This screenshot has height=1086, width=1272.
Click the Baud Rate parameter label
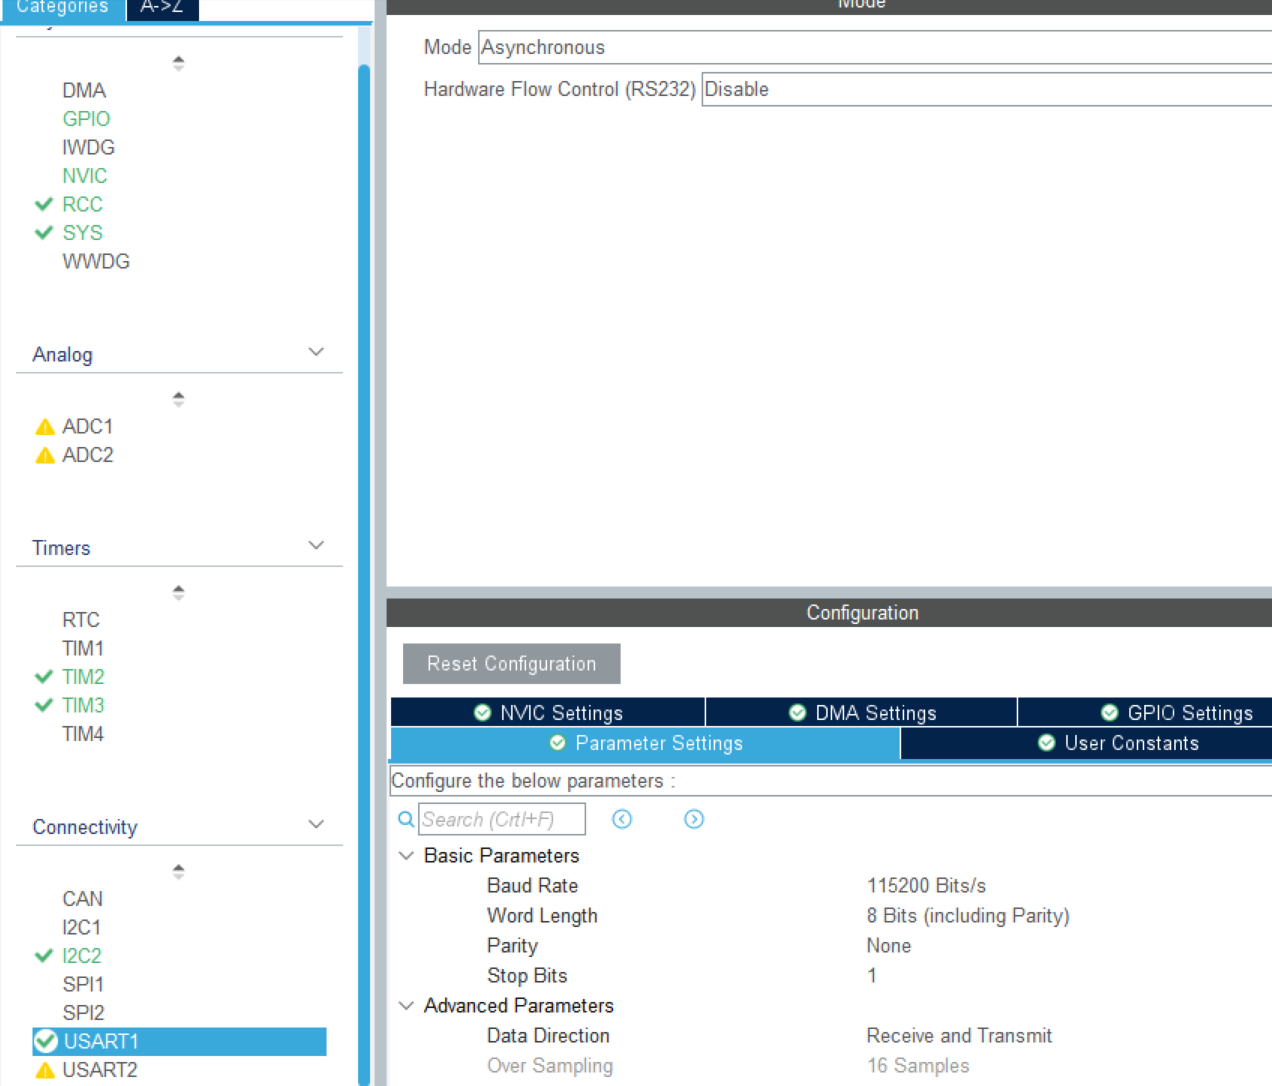[x=532, y=886]
